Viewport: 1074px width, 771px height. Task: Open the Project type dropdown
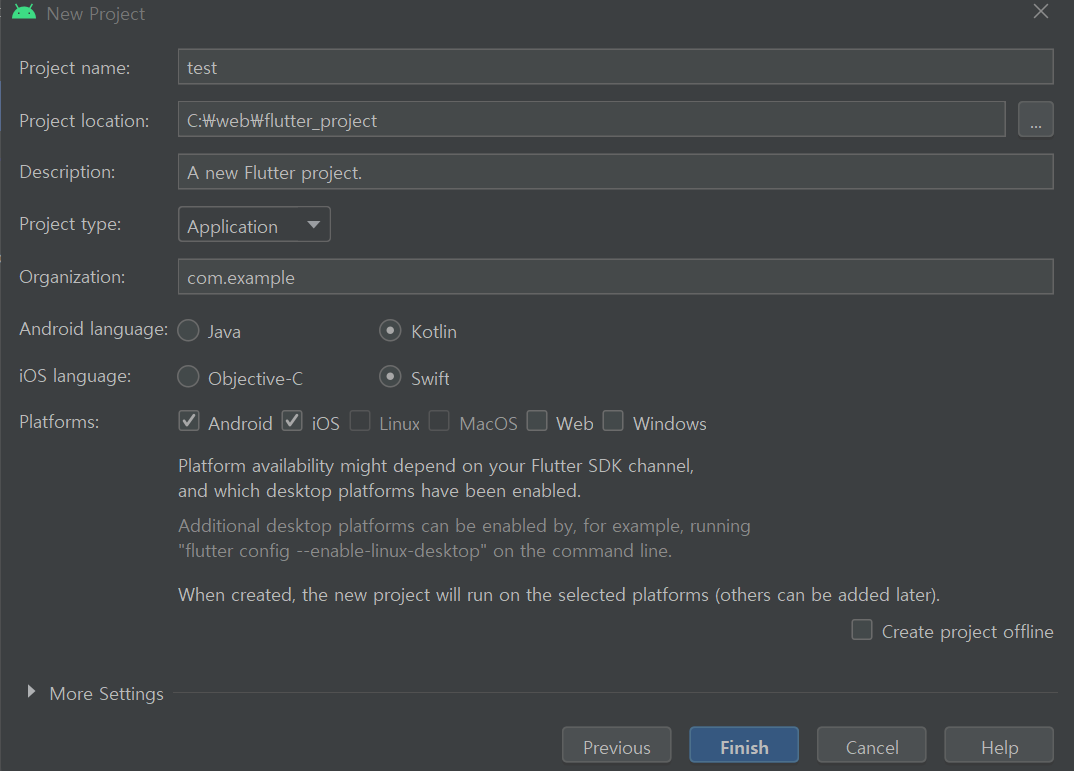click(x=254, y=225)
